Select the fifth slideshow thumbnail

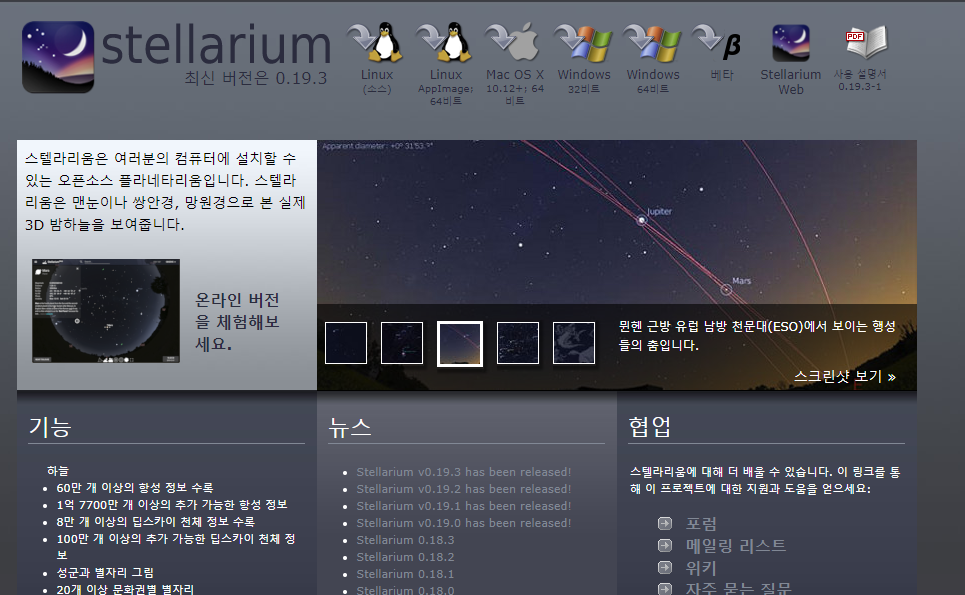(574, 343)
